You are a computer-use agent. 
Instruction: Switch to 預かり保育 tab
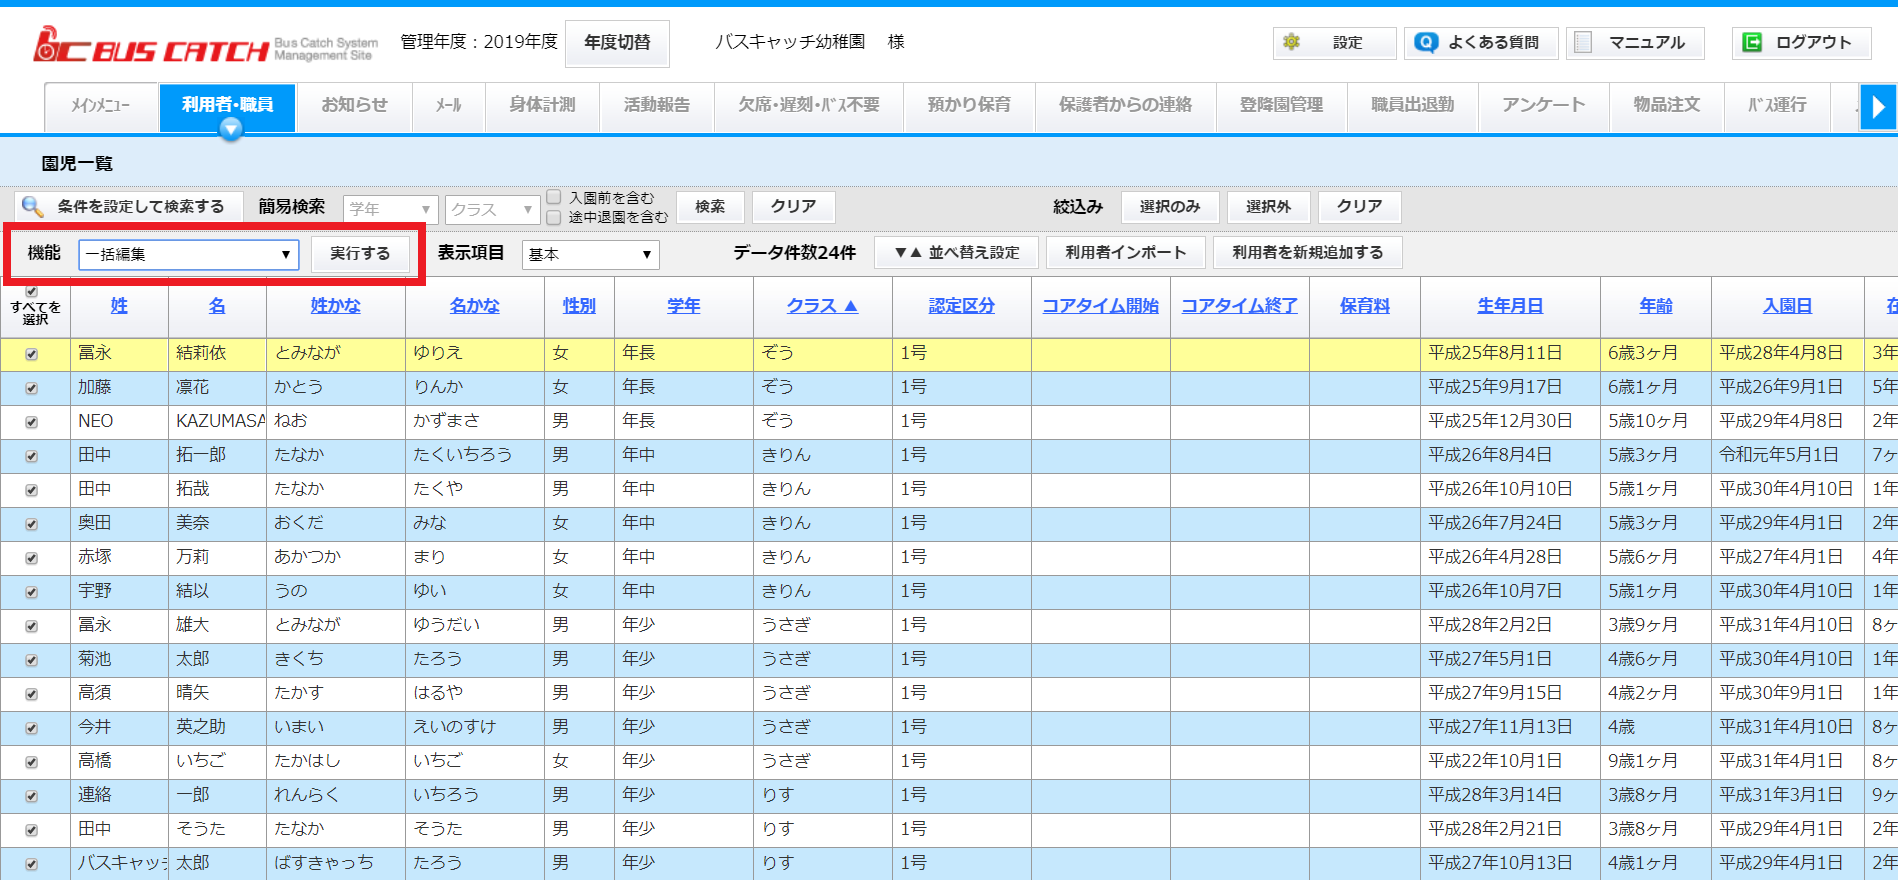point(969,105)
